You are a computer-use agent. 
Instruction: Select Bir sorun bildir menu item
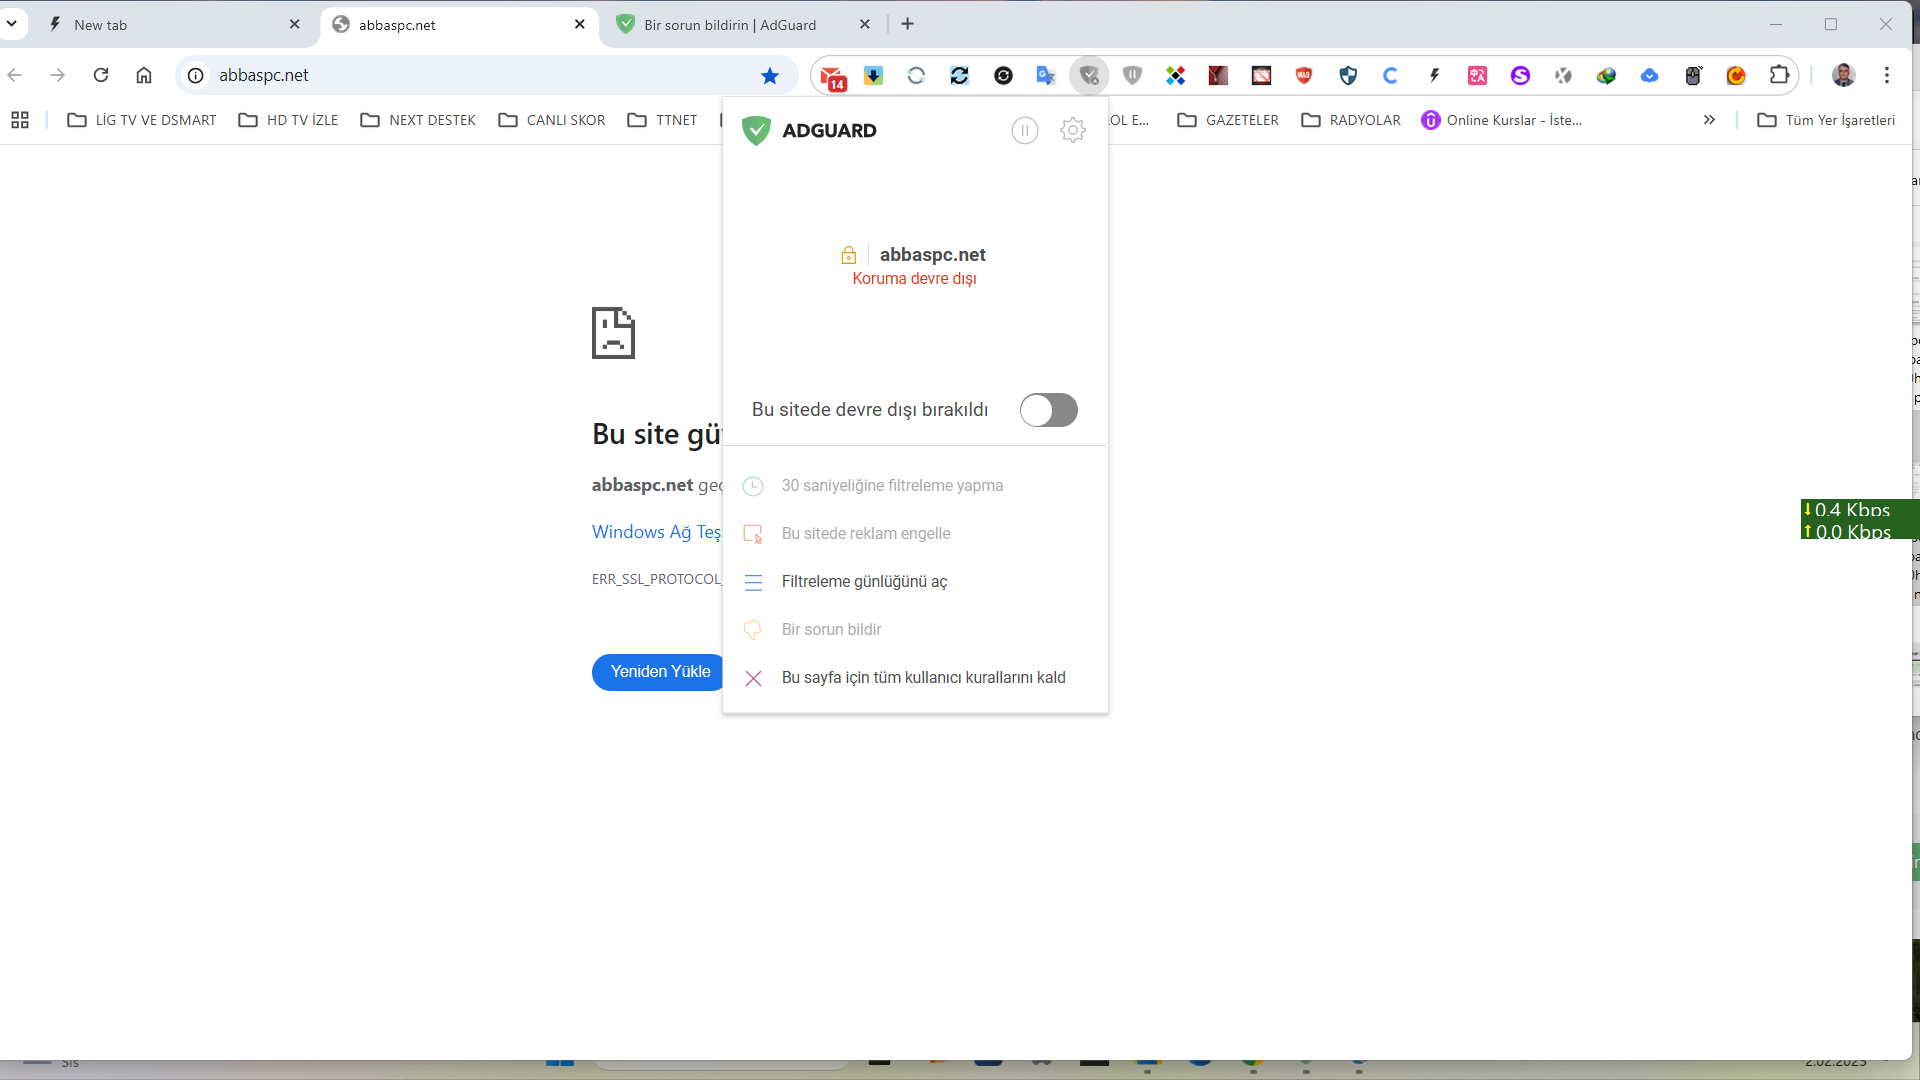pos(831,629)
